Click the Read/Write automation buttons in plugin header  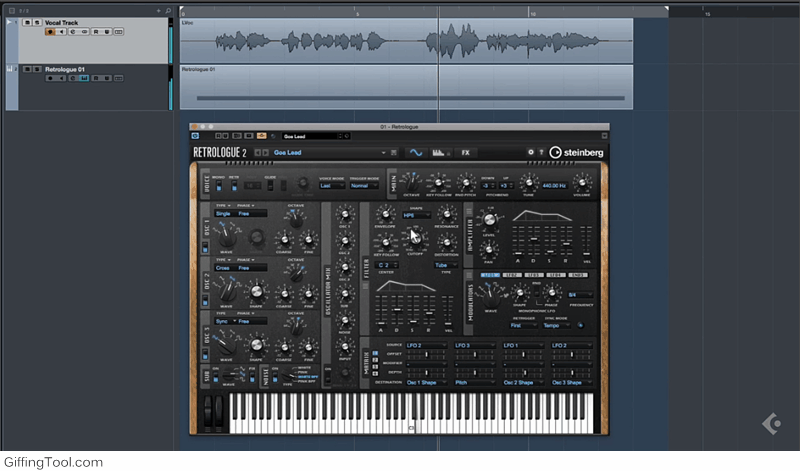point(221,136)
